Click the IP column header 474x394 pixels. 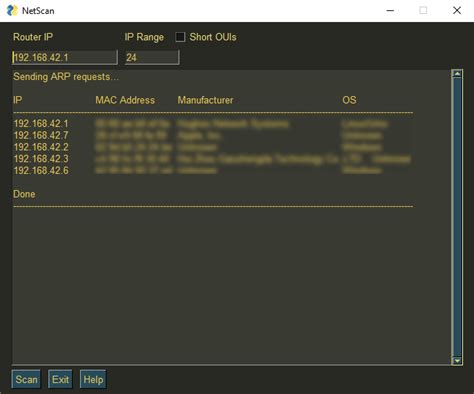(x=18, y=100)
